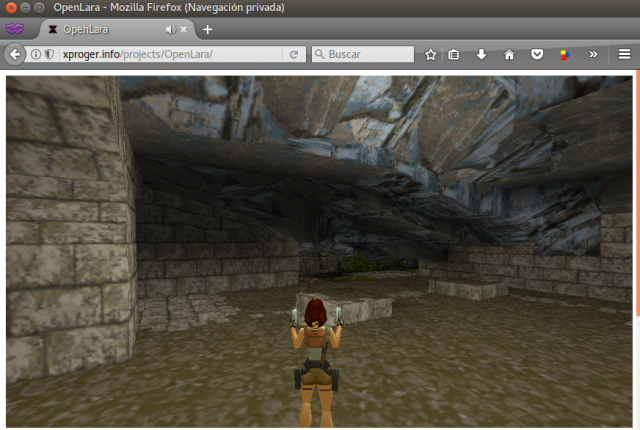This screenshot has width=640, height=430.
Task: Save the page to Pocket
Action: 537,54
